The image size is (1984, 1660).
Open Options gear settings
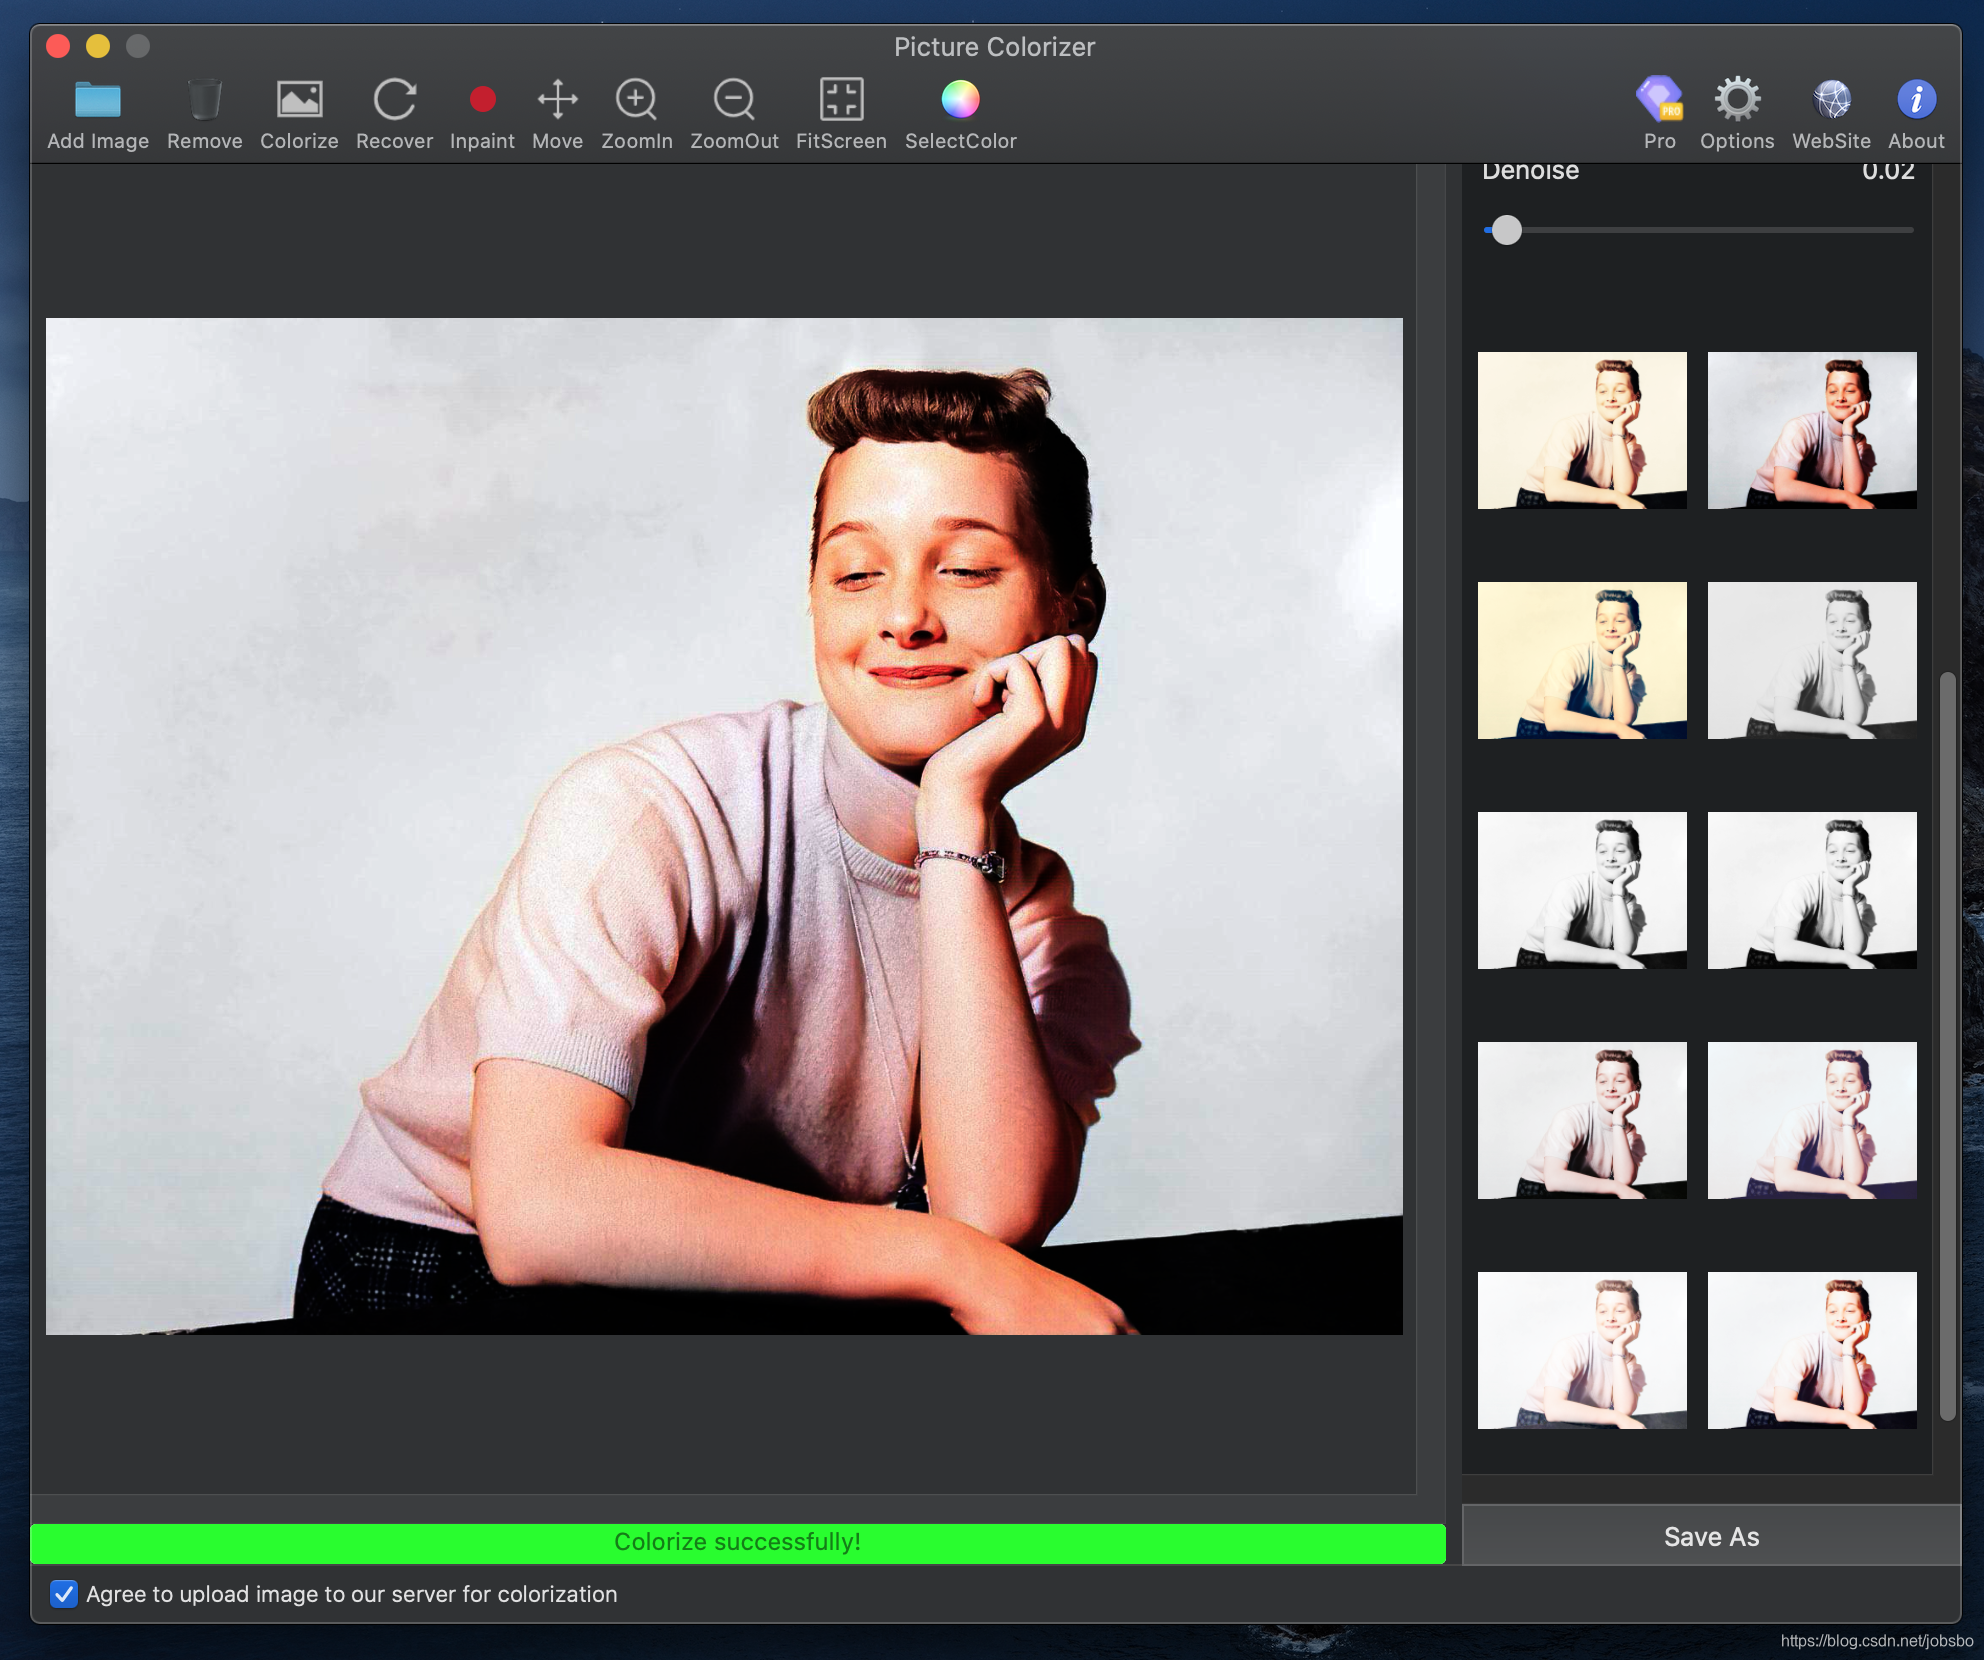click(x=1737, y=100)
